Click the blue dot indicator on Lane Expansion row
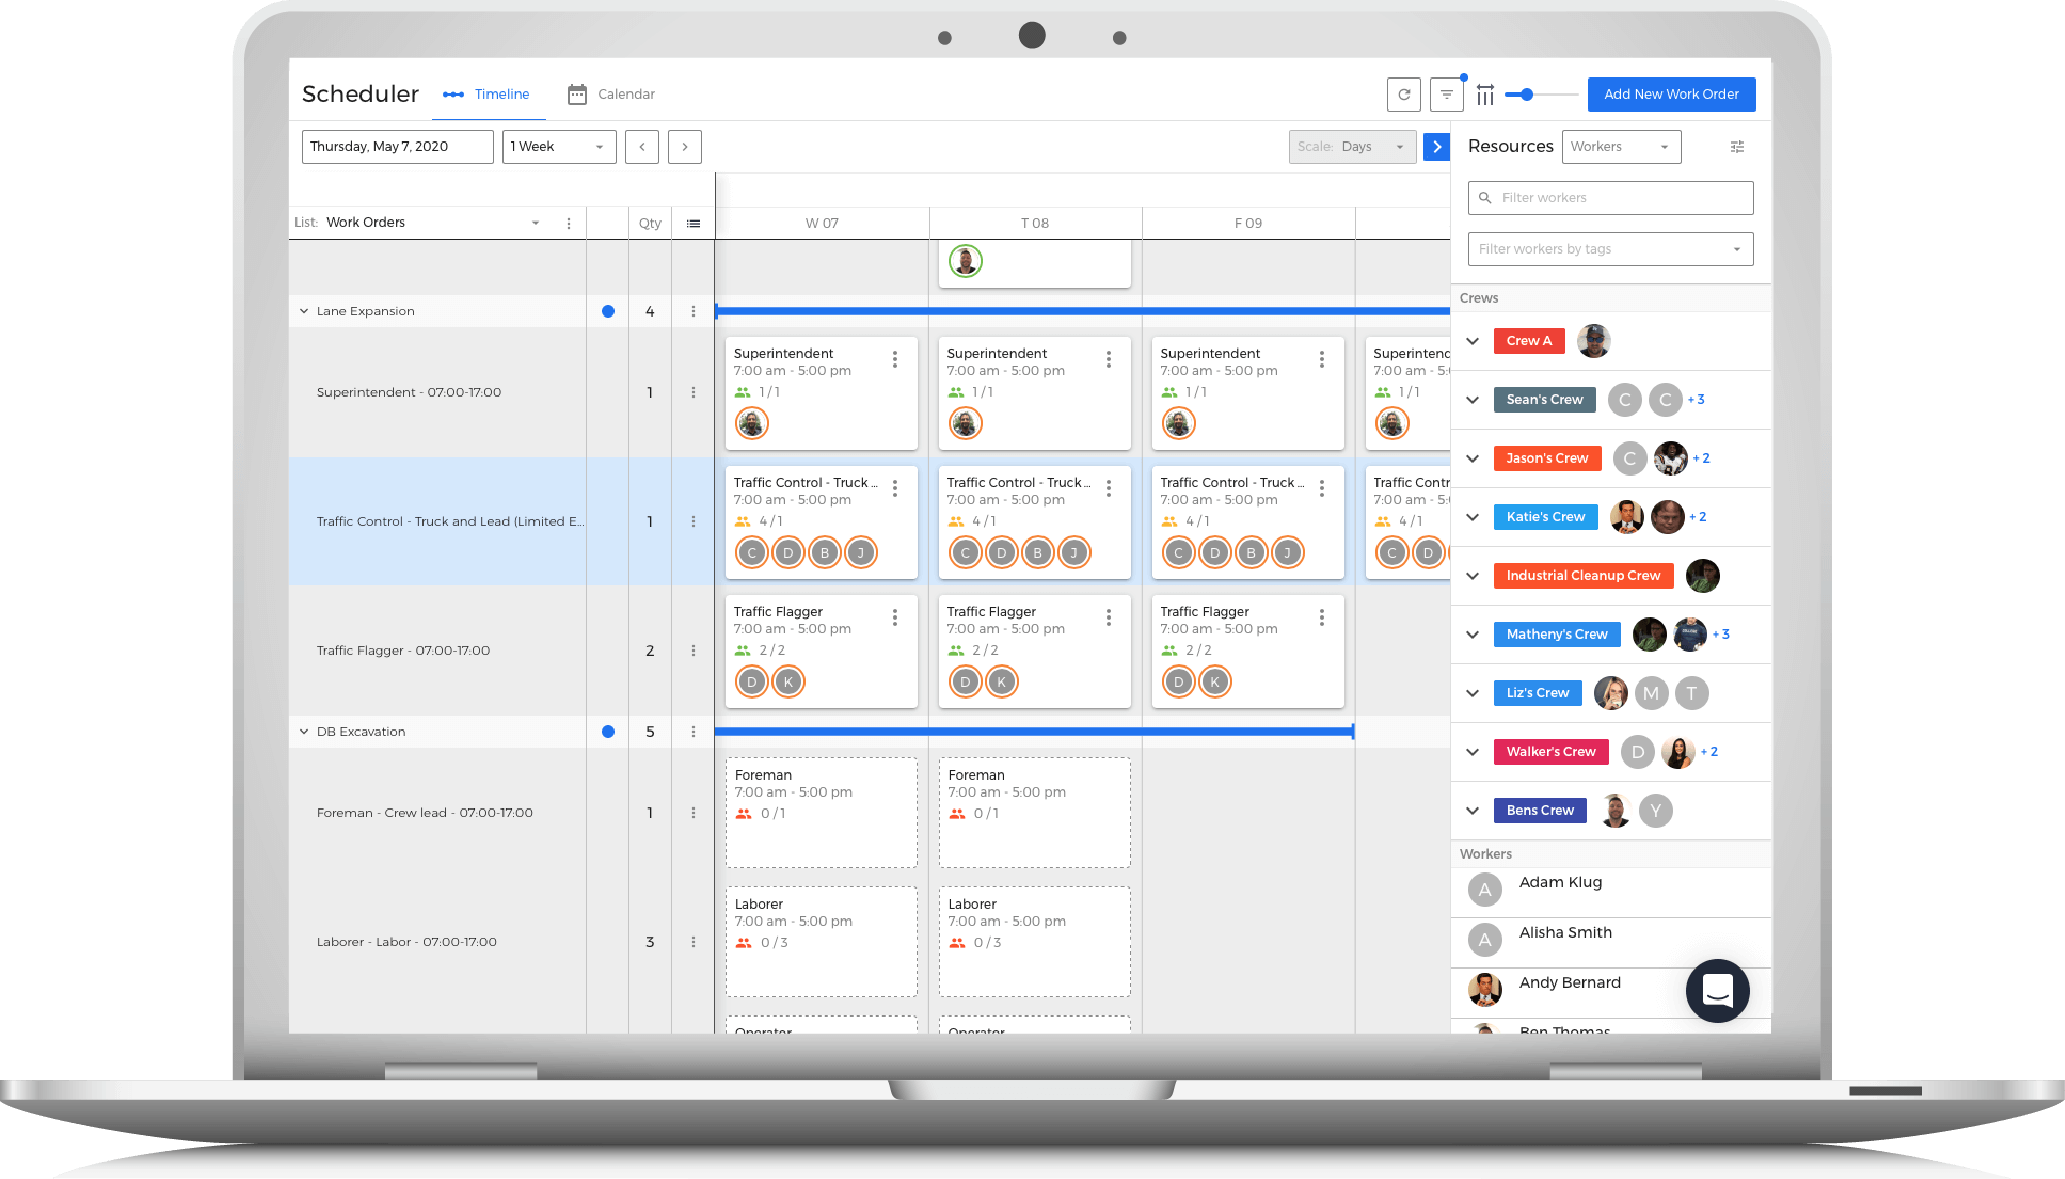 pyautogui.click(x=607, y=311)
